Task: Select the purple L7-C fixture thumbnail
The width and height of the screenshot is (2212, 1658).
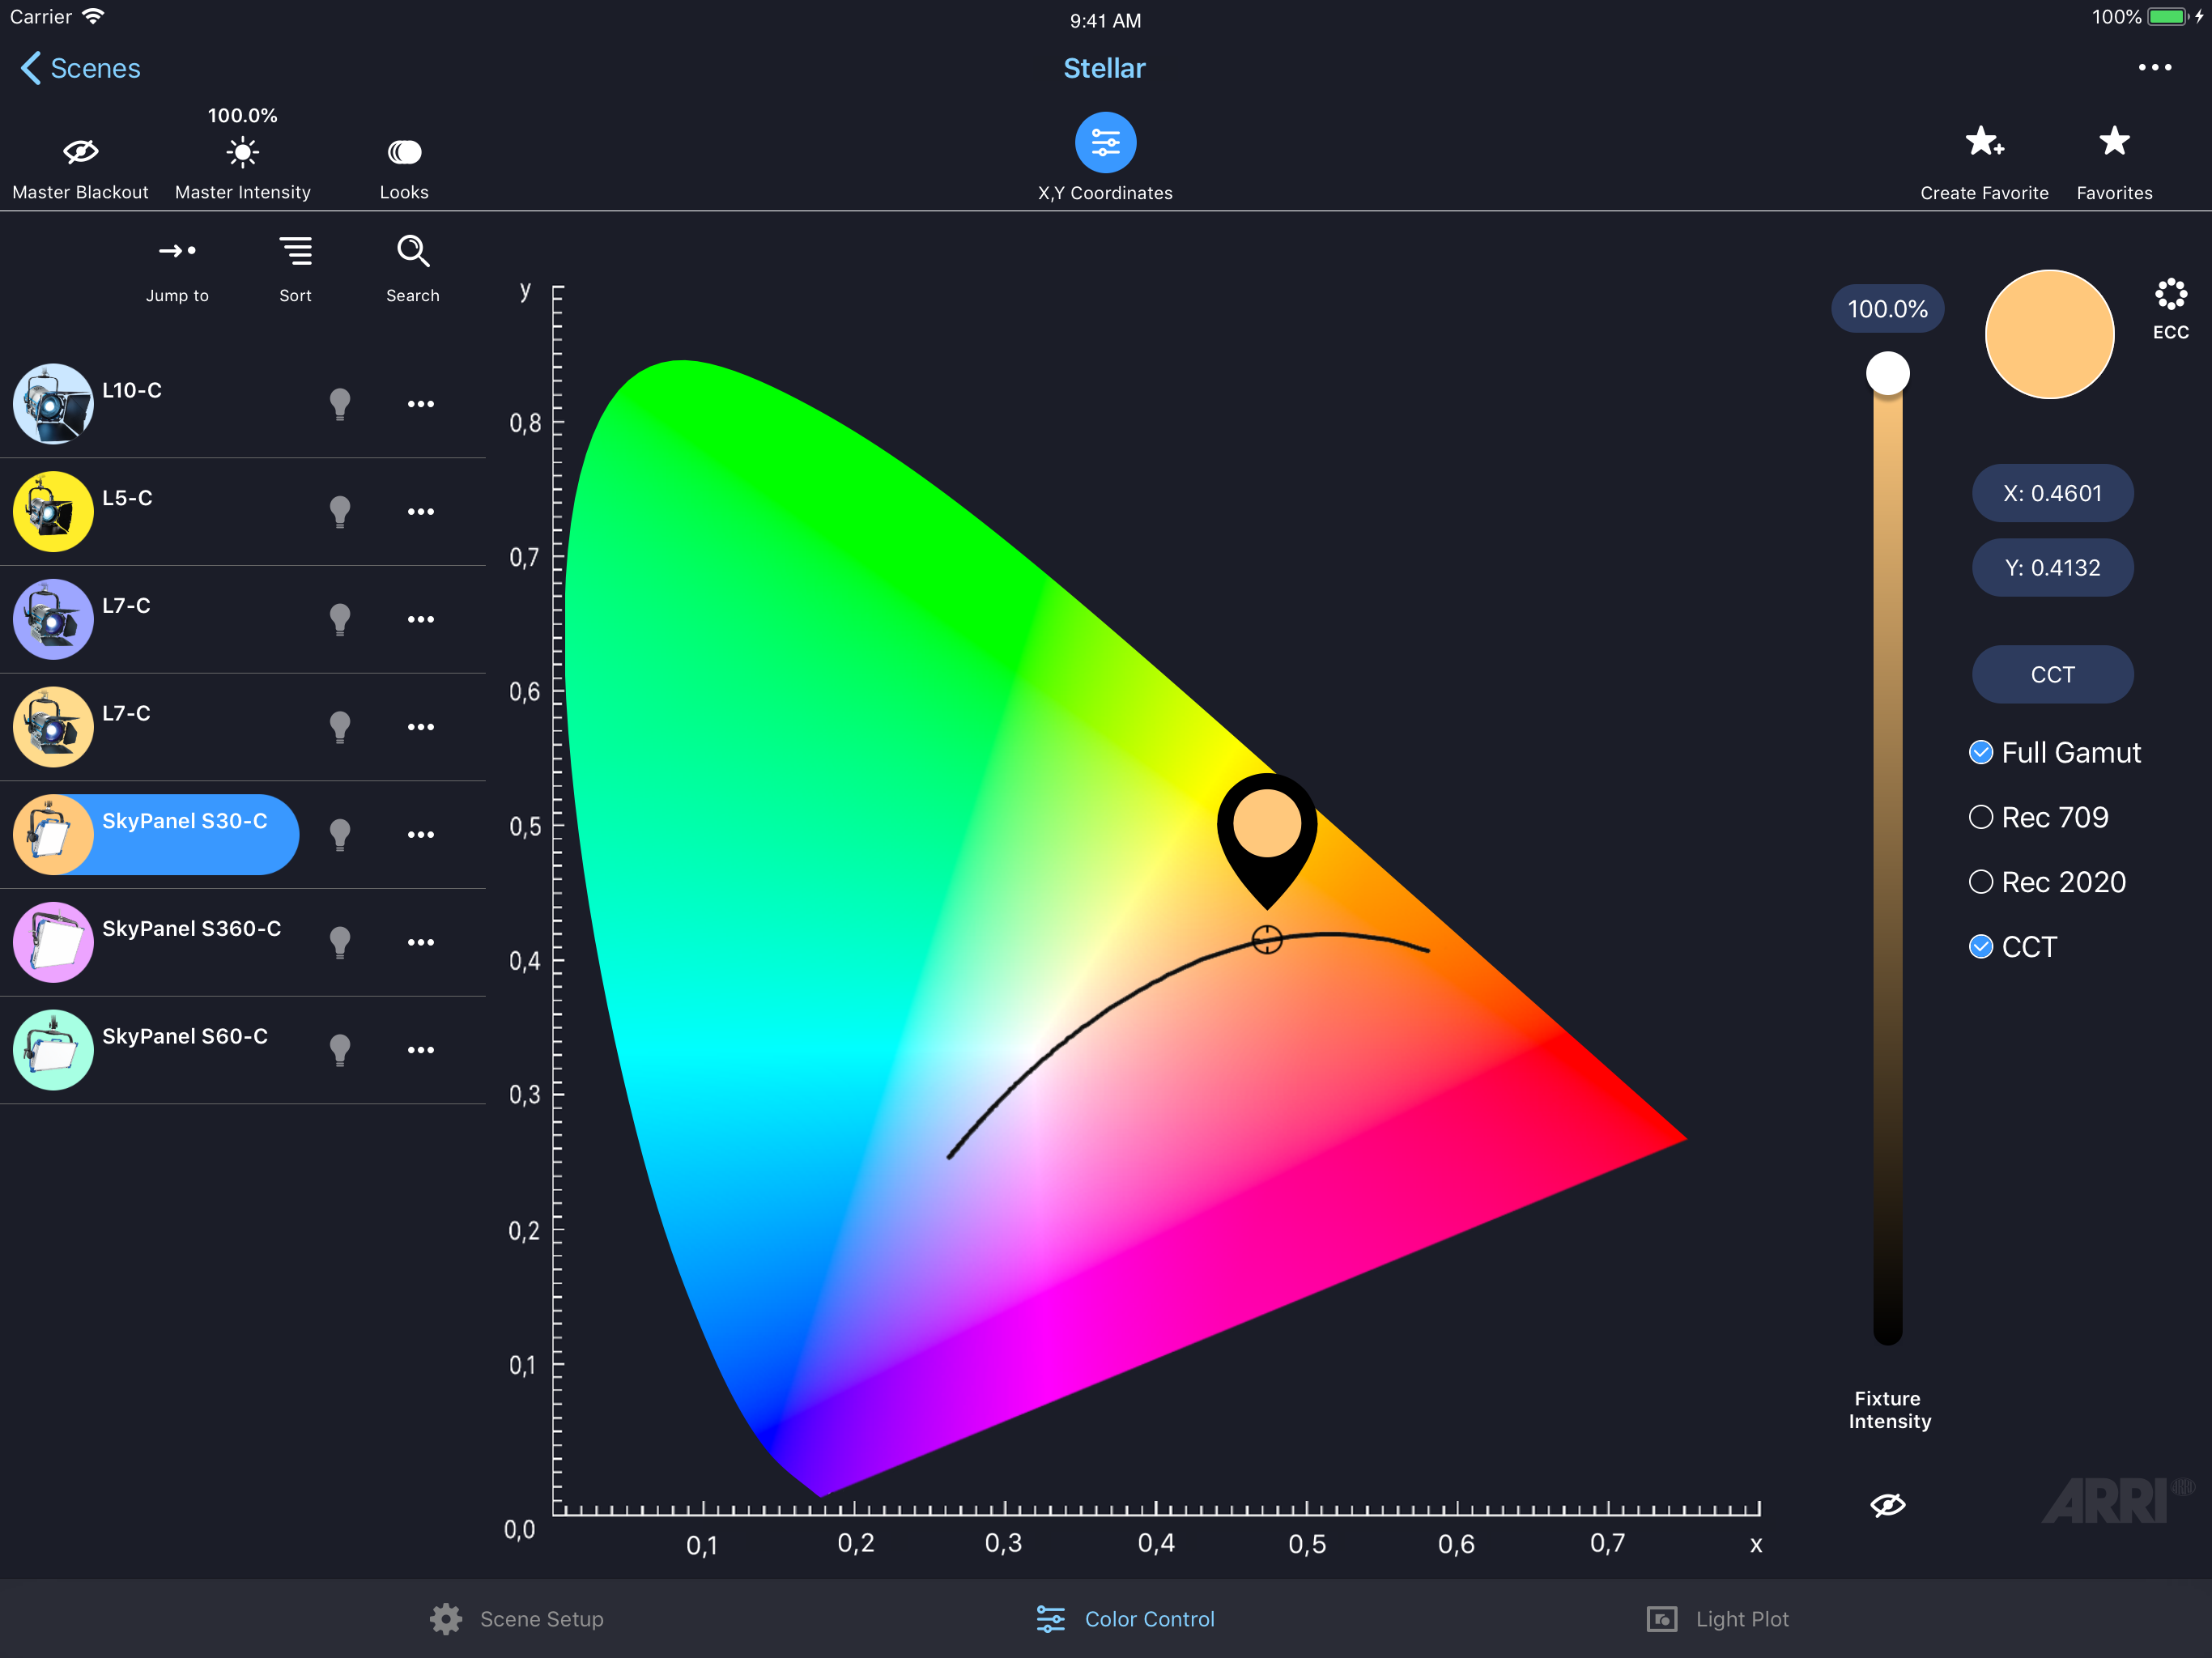Action: tap(53, 619)
